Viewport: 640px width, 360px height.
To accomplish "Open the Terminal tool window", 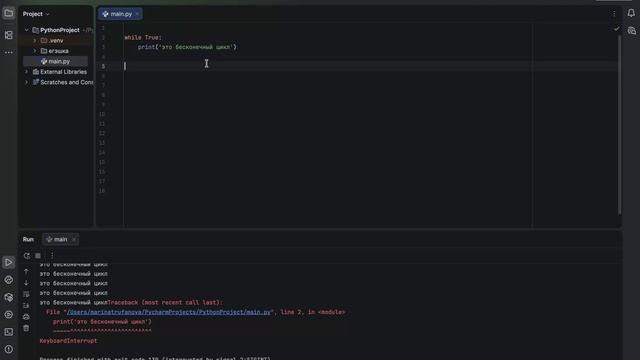I will (x=9, y=332).
